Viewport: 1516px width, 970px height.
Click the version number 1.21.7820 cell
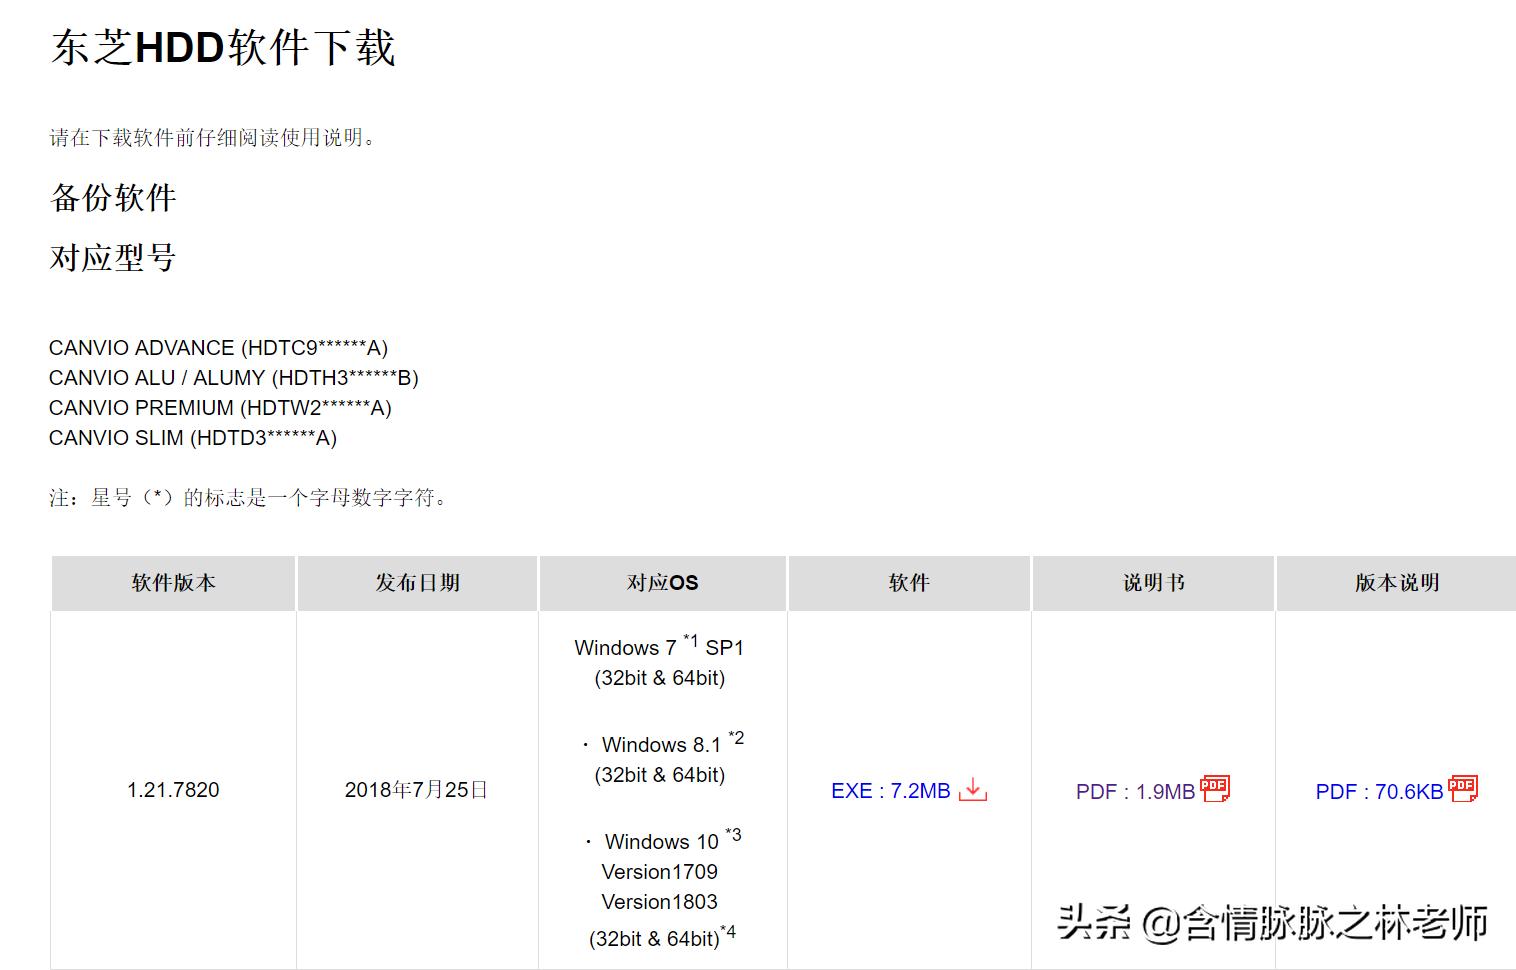172,790
